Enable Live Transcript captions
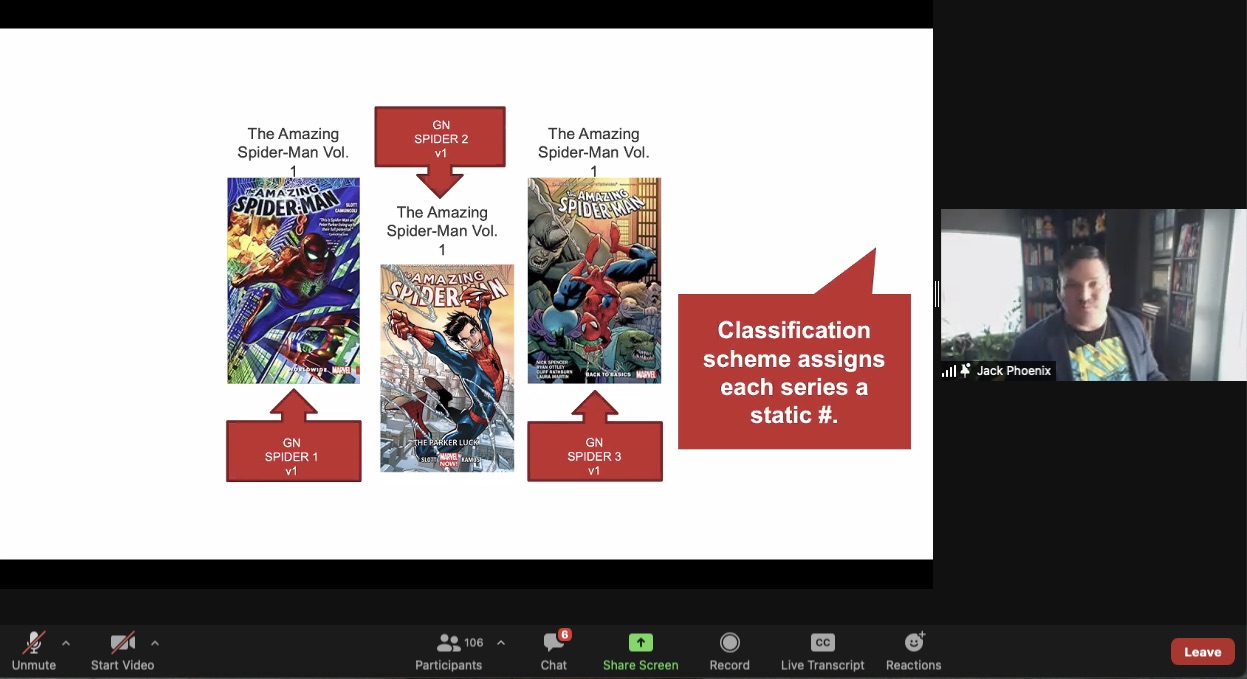 coord(822,652)
